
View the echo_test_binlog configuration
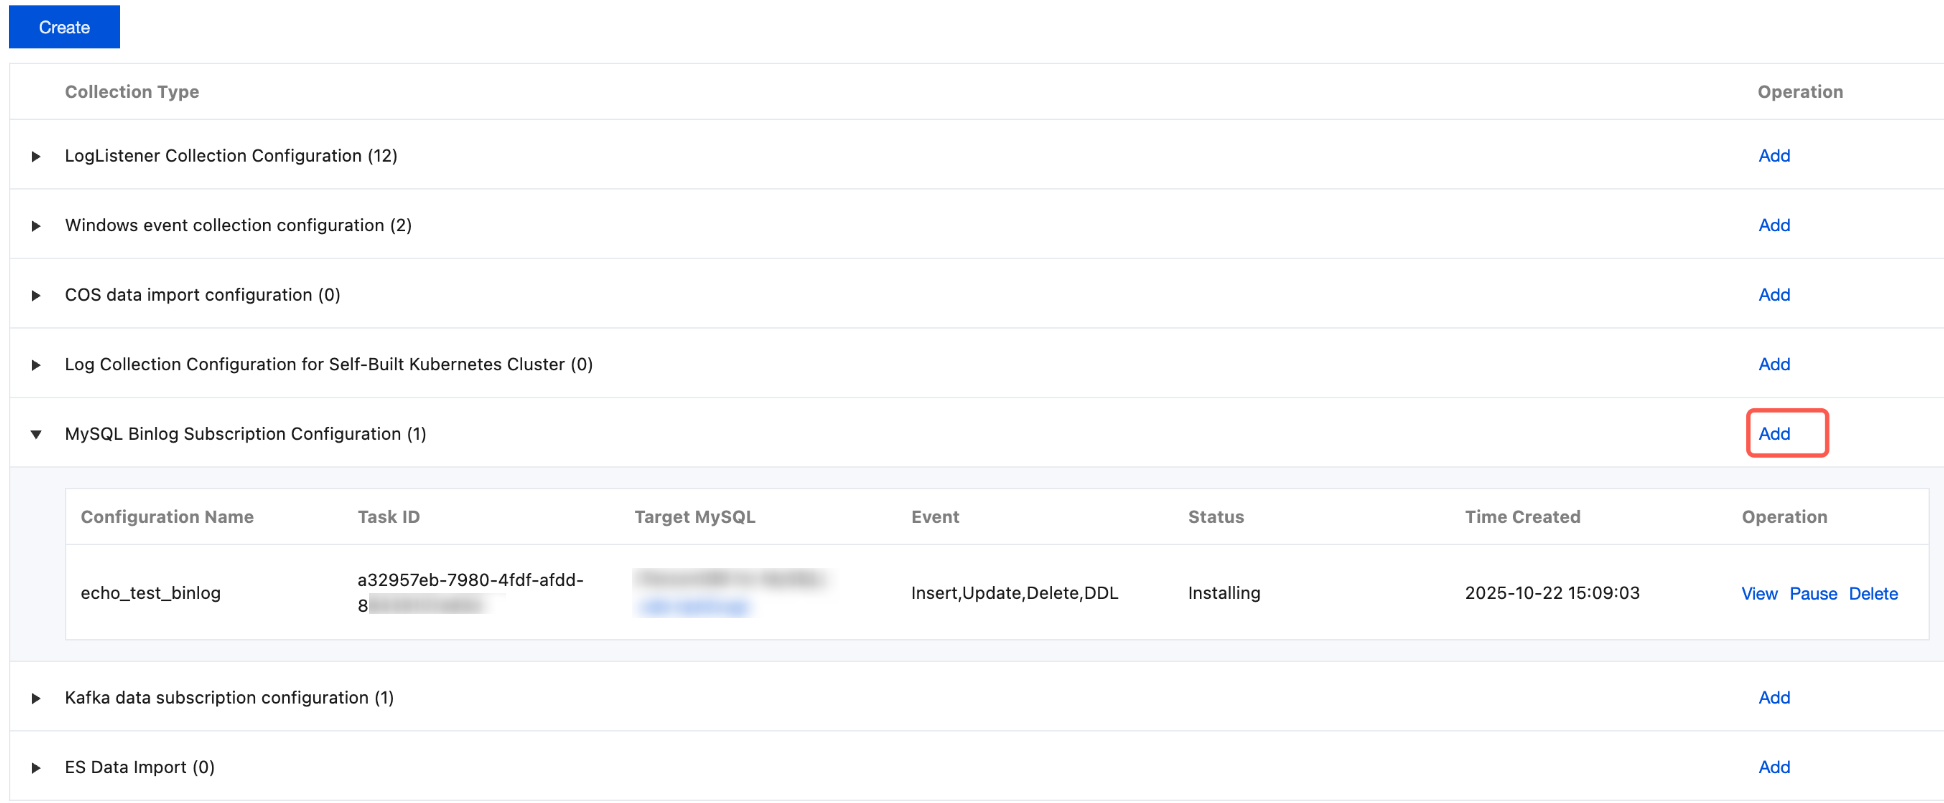(x=1759, y=594)
